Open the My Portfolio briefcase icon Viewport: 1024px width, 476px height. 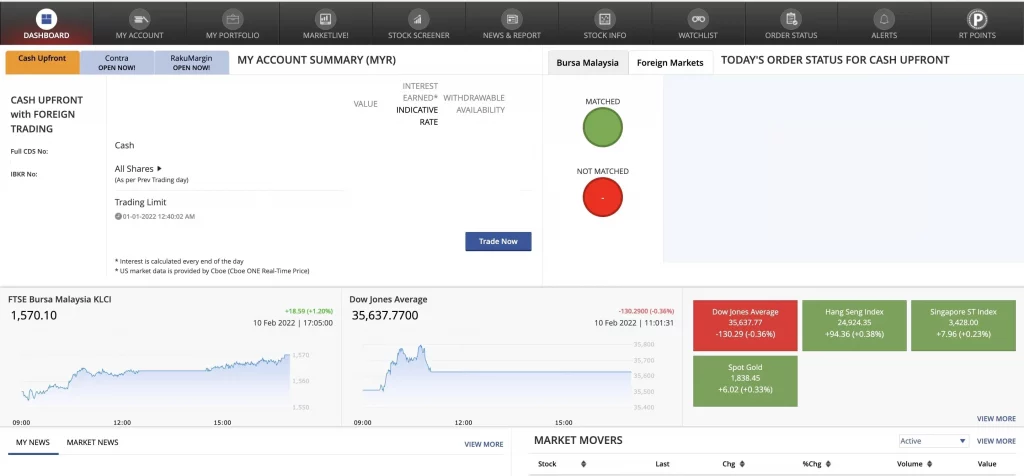tap(232, 18)
